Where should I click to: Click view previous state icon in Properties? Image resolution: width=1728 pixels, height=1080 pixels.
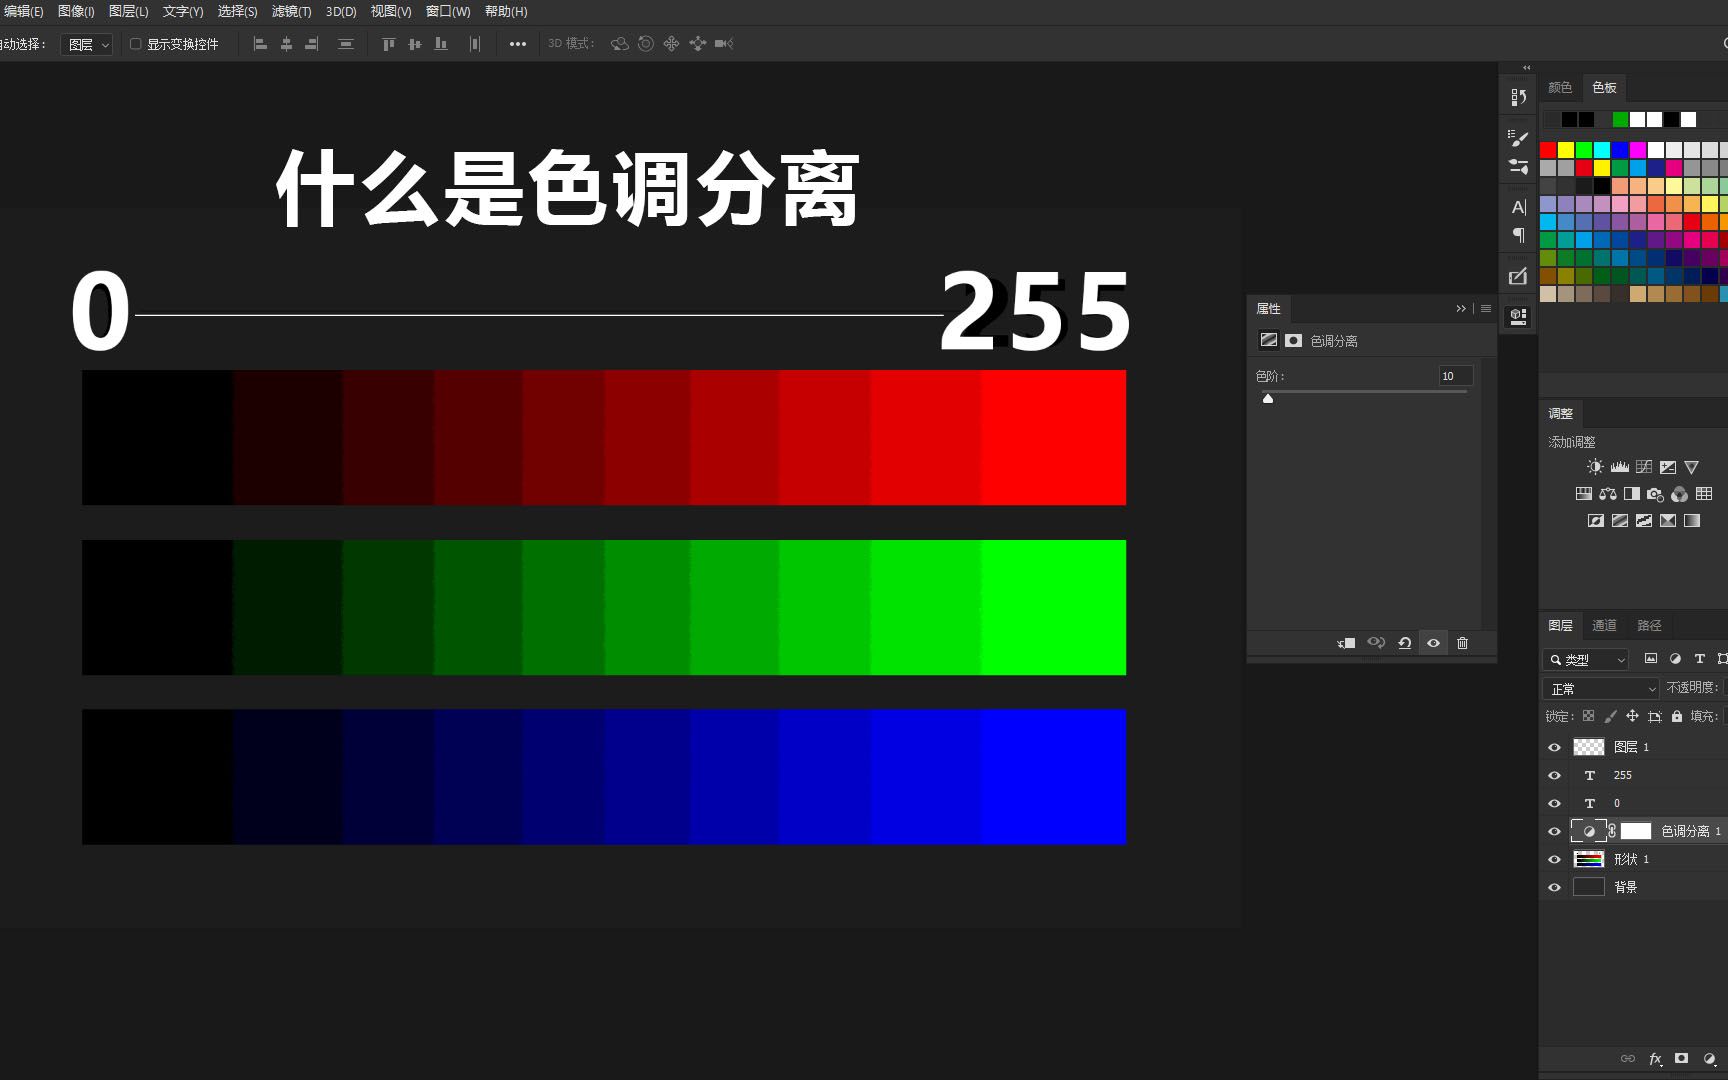1376,643
